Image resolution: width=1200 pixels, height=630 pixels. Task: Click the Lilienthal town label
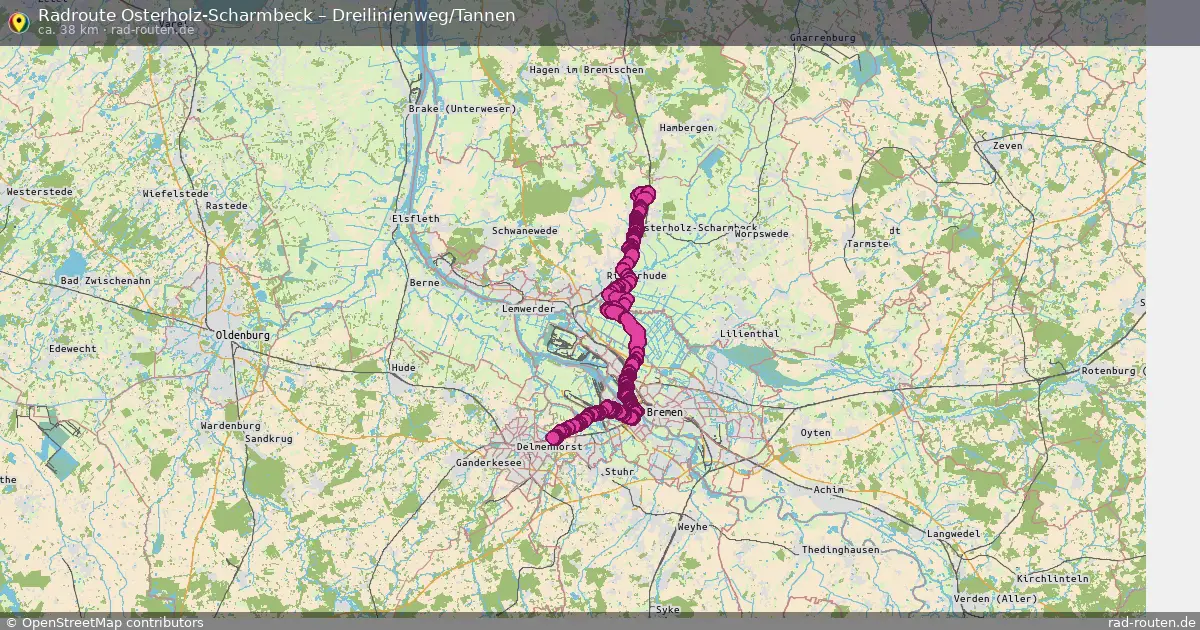click(749, 333)
